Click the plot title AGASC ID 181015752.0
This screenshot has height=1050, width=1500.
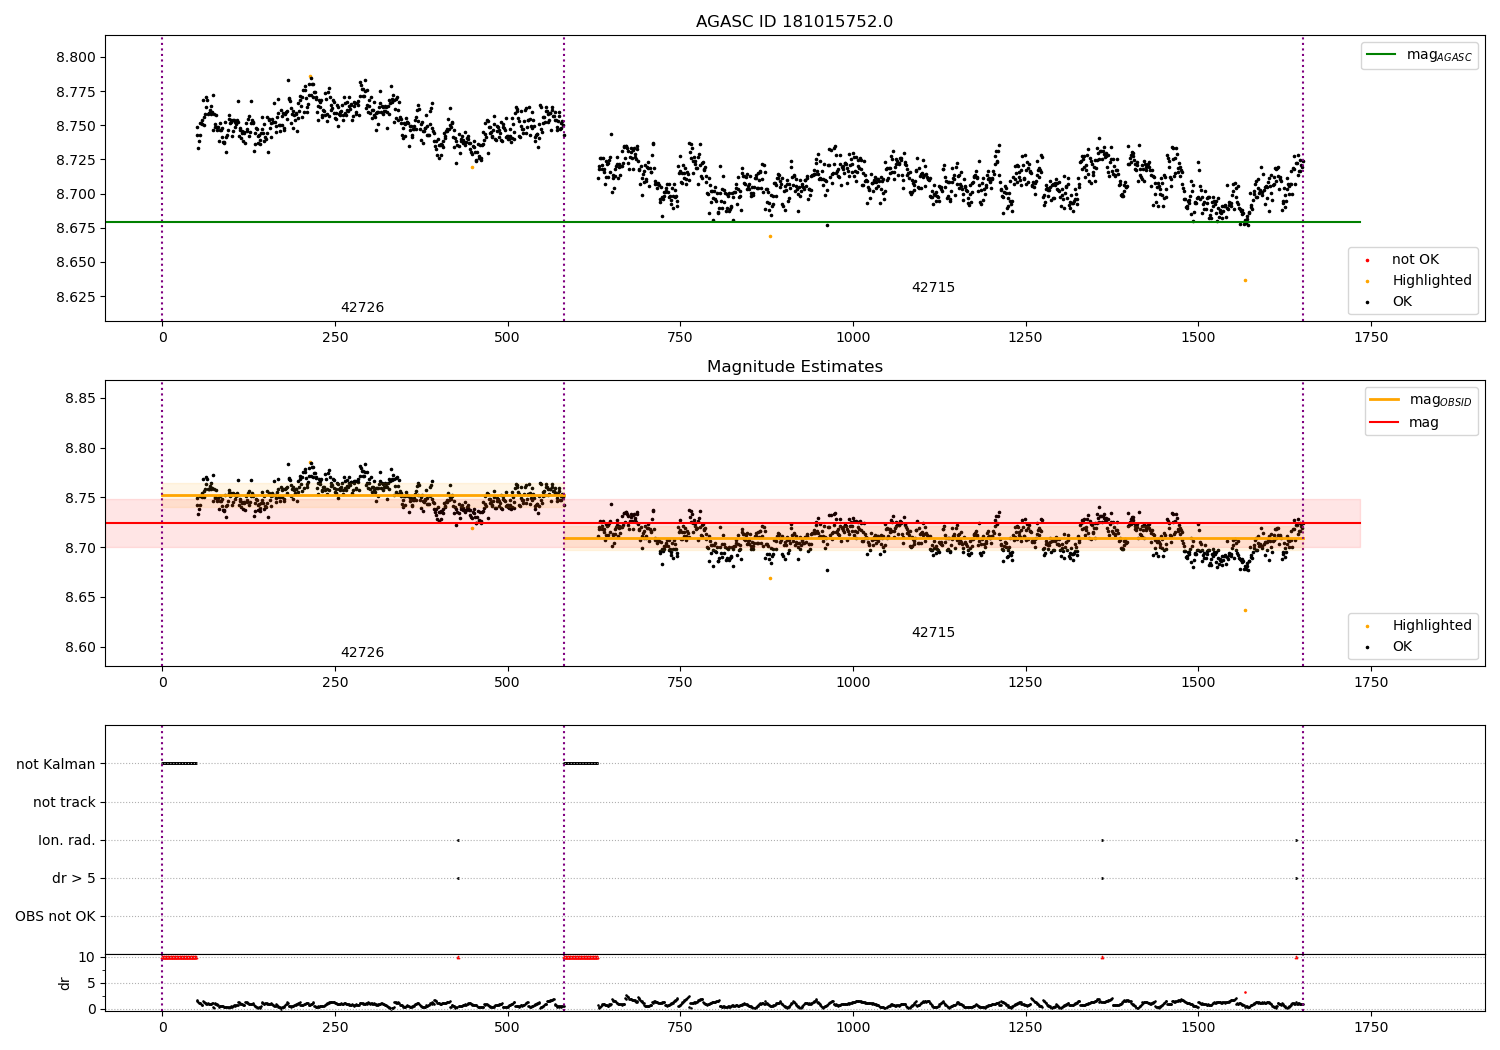(794, 22)
